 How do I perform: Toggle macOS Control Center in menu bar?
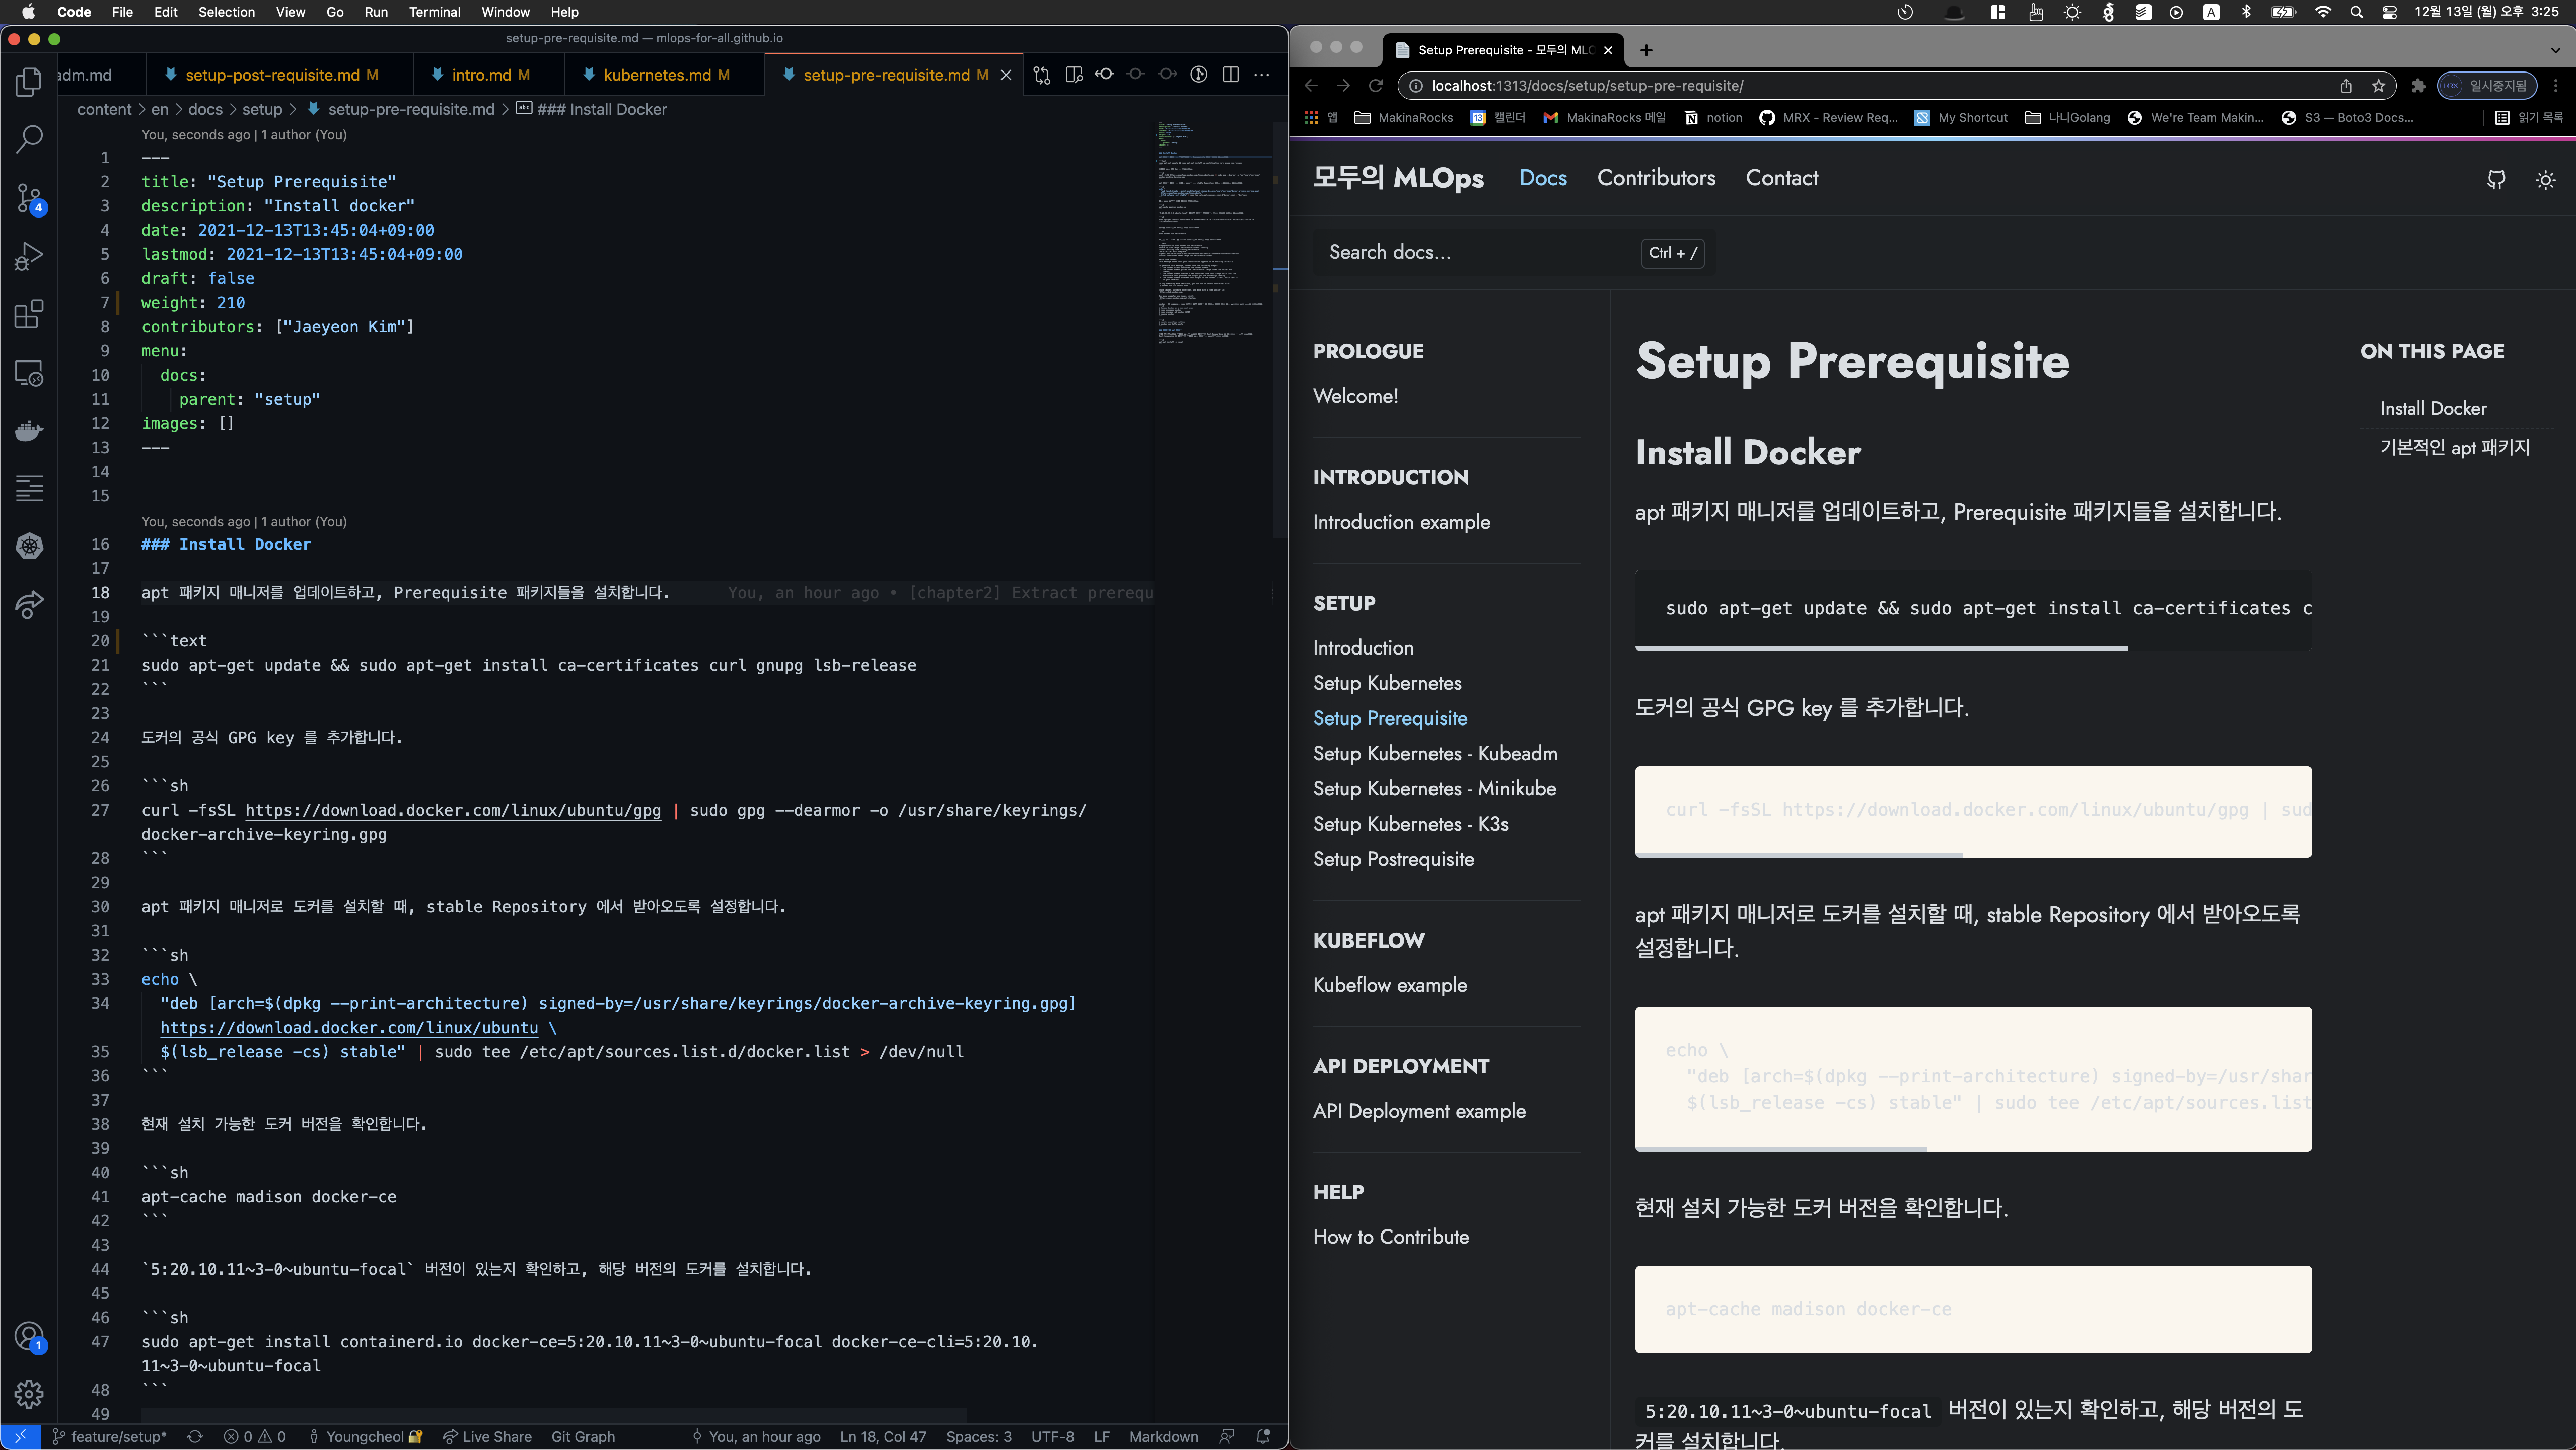tap(2389, 12)
